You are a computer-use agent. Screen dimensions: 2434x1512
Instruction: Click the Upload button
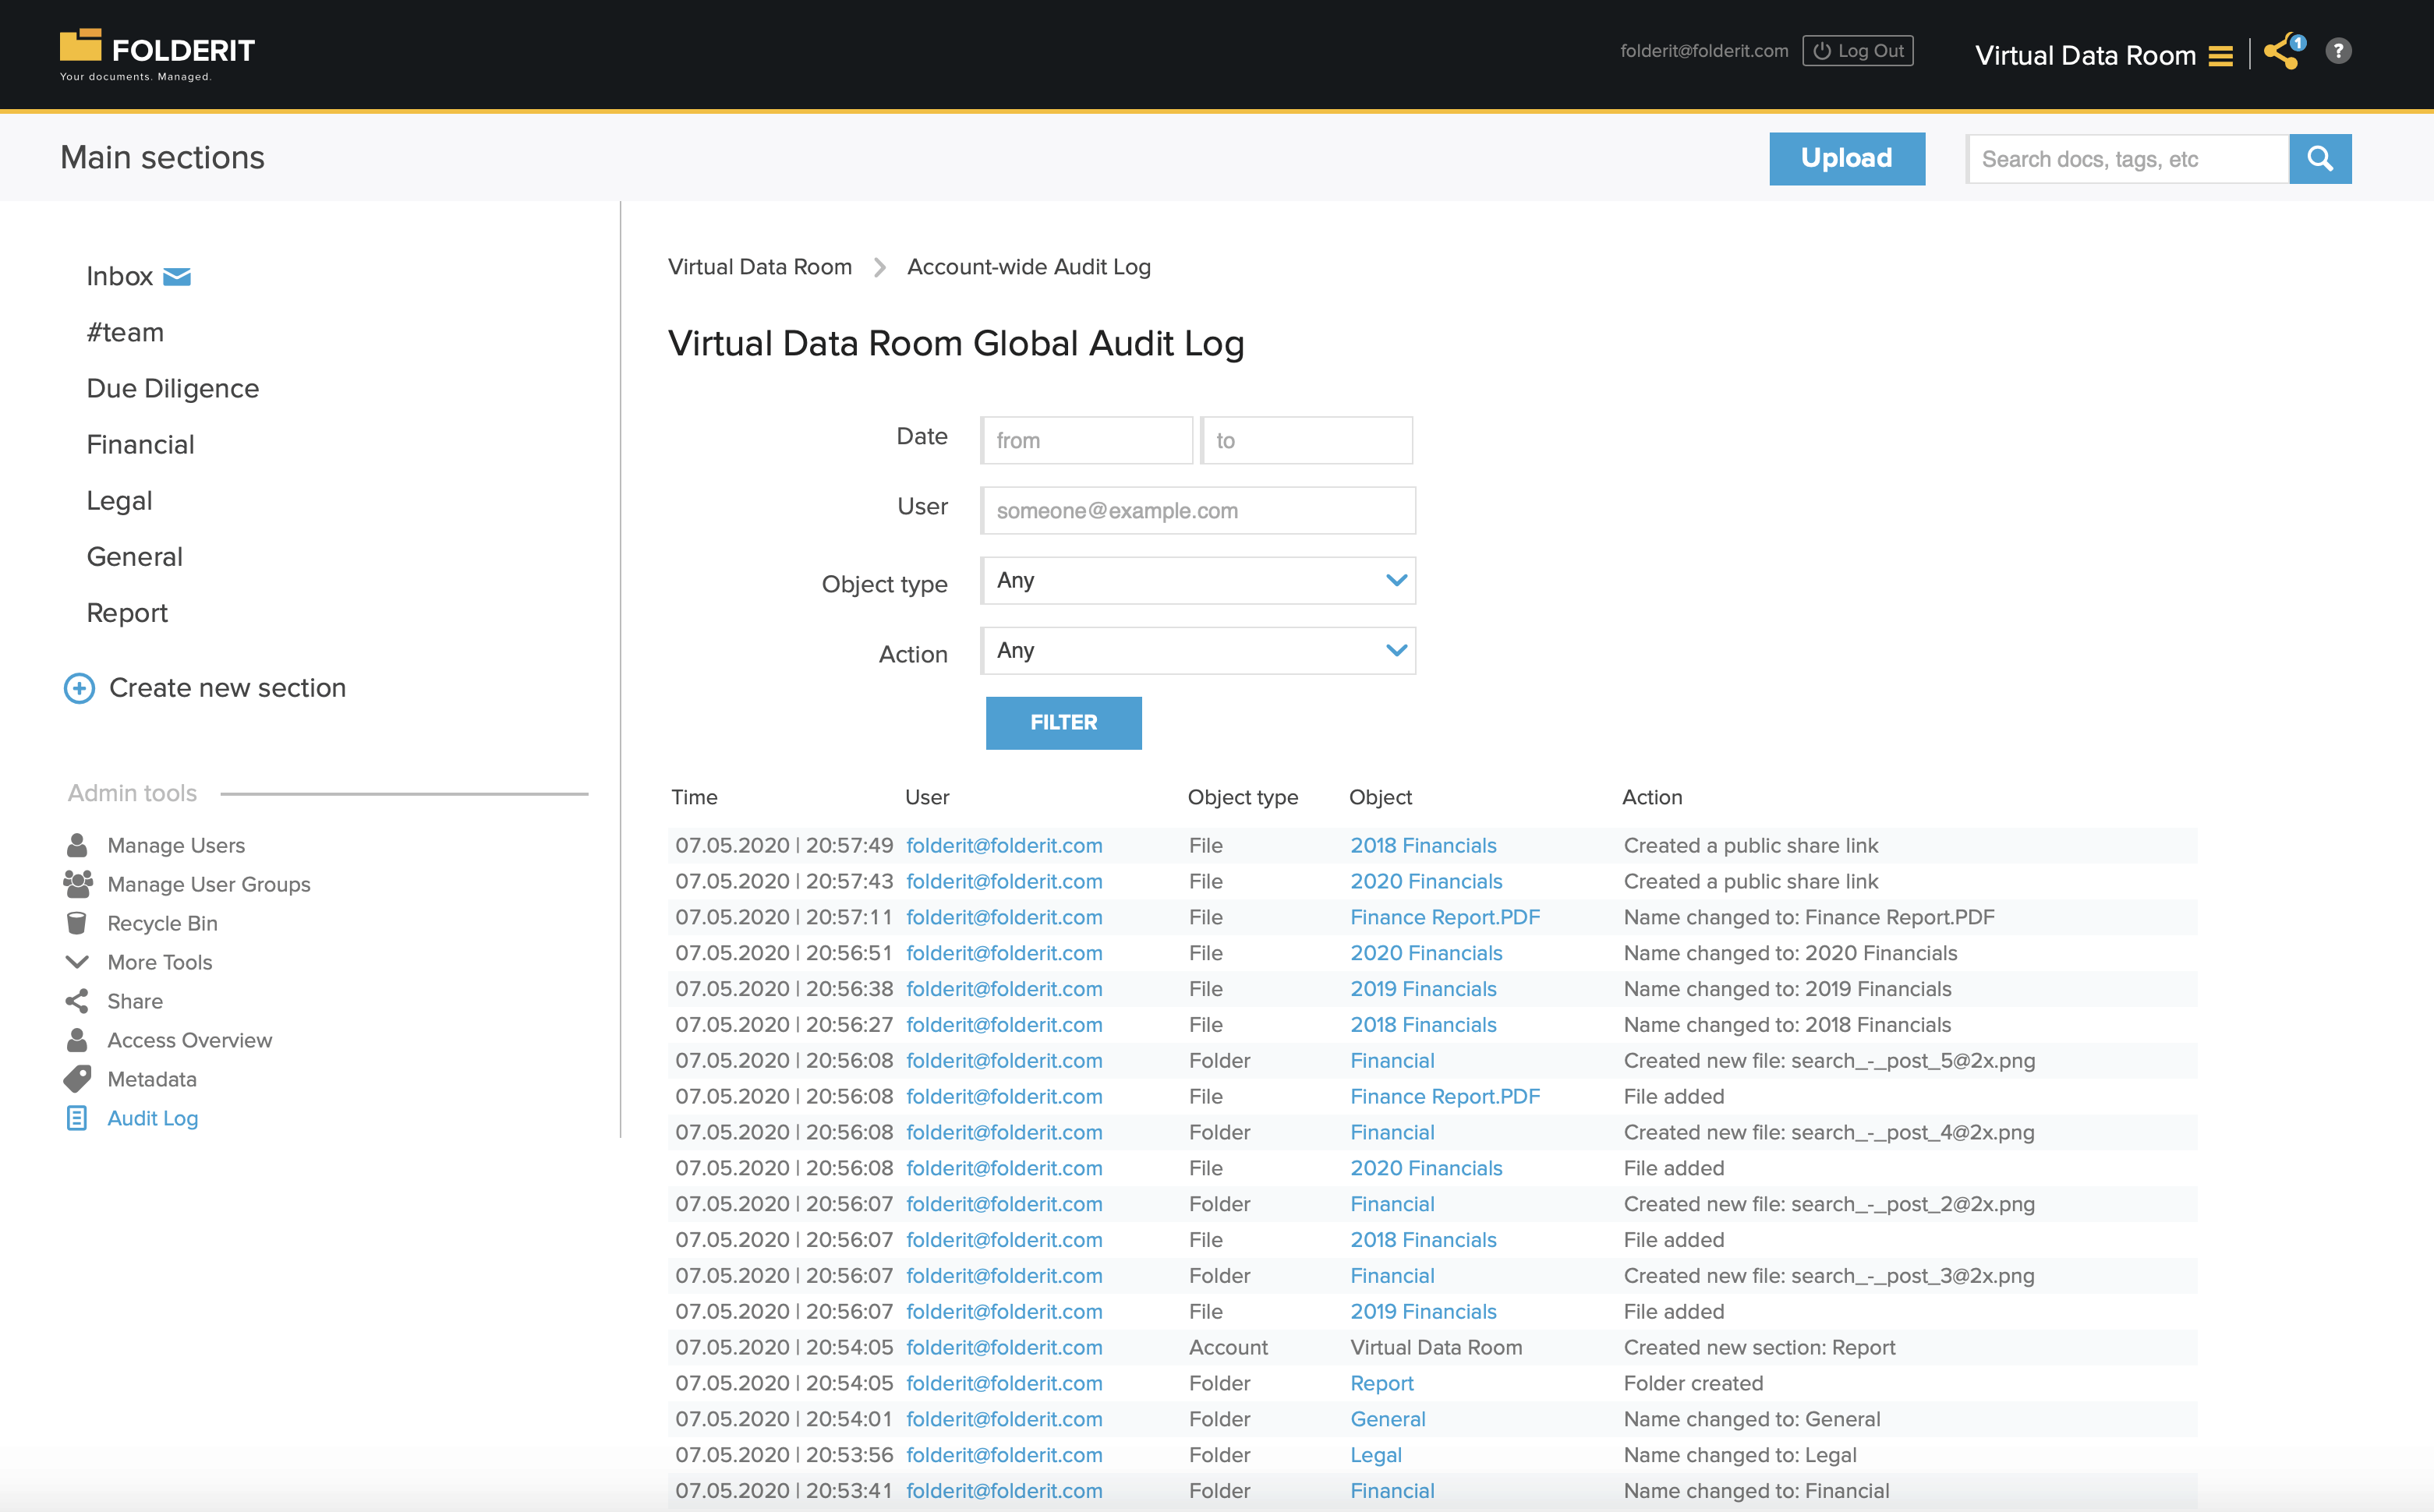tap(1845, 158)
